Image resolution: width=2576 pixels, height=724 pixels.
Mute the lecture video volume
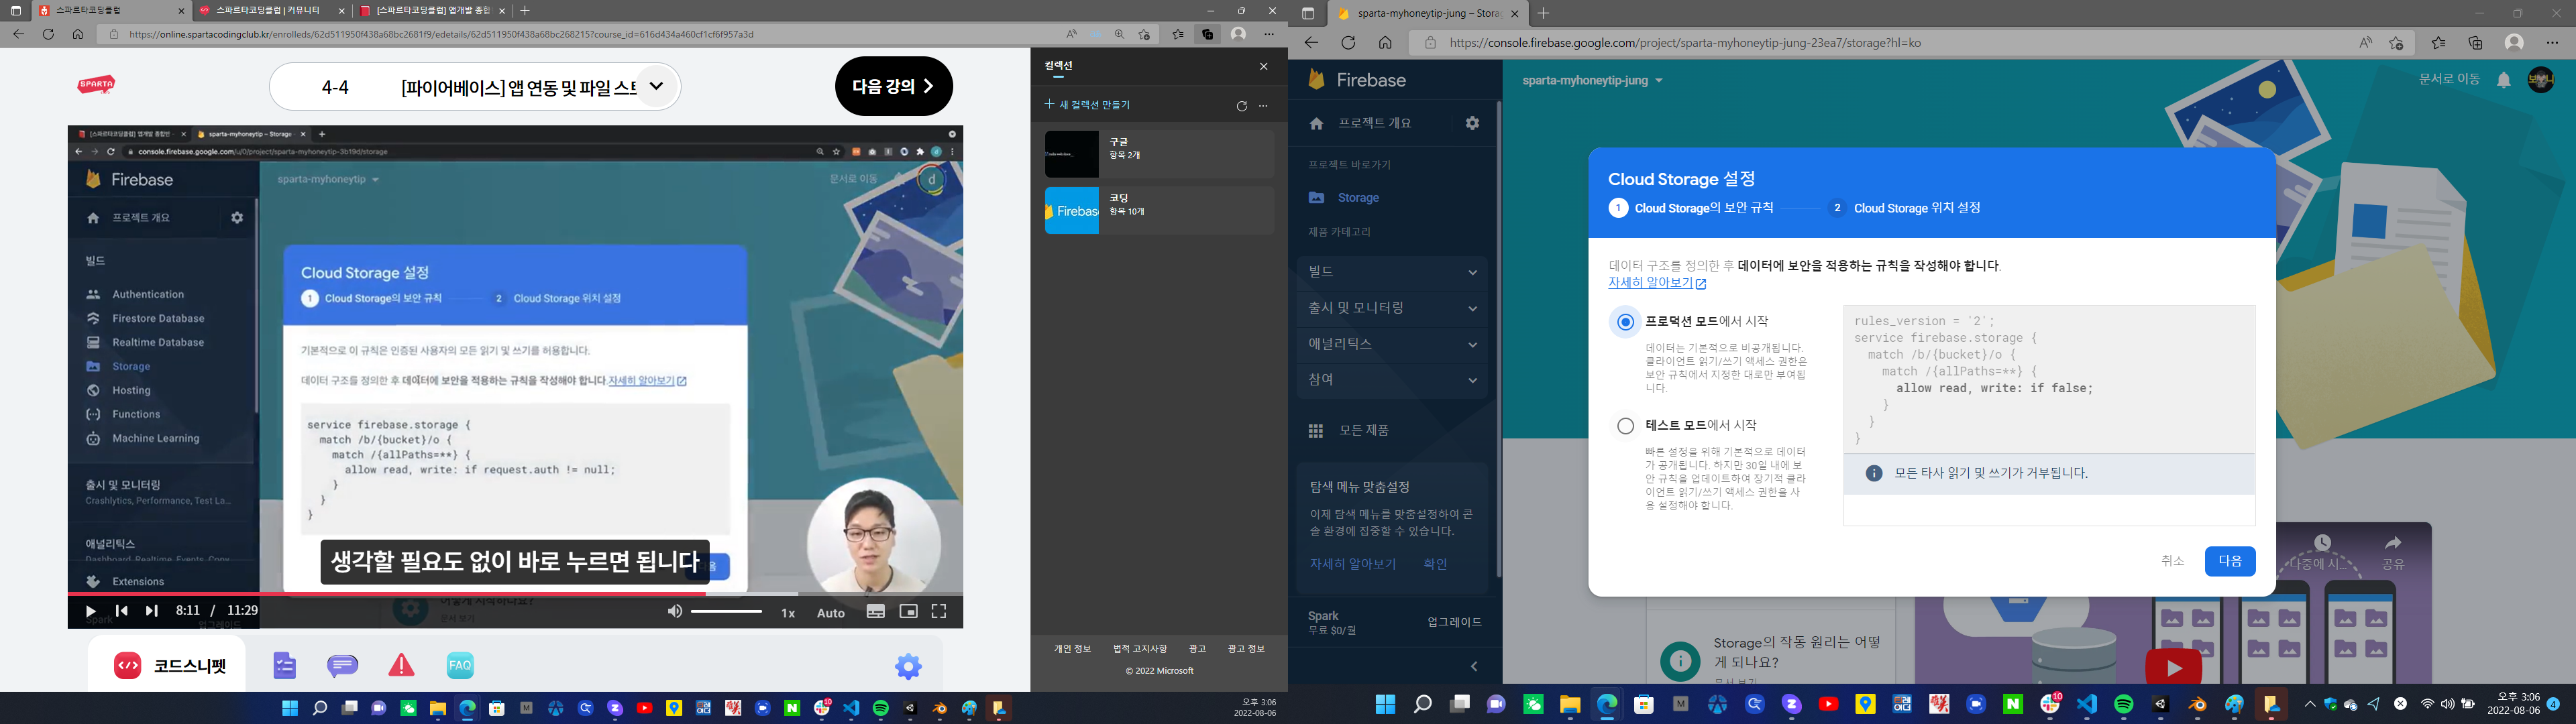[675, 611]
